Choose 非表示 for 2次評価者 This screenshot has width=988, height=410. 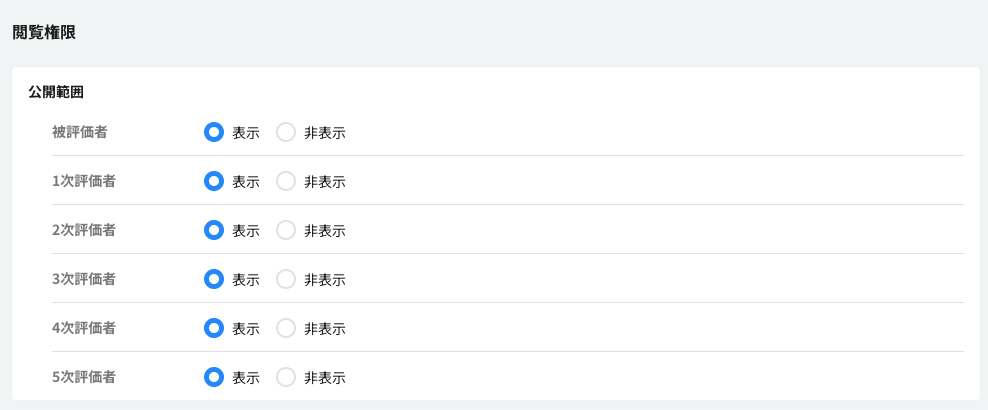[x=286, y=230]
